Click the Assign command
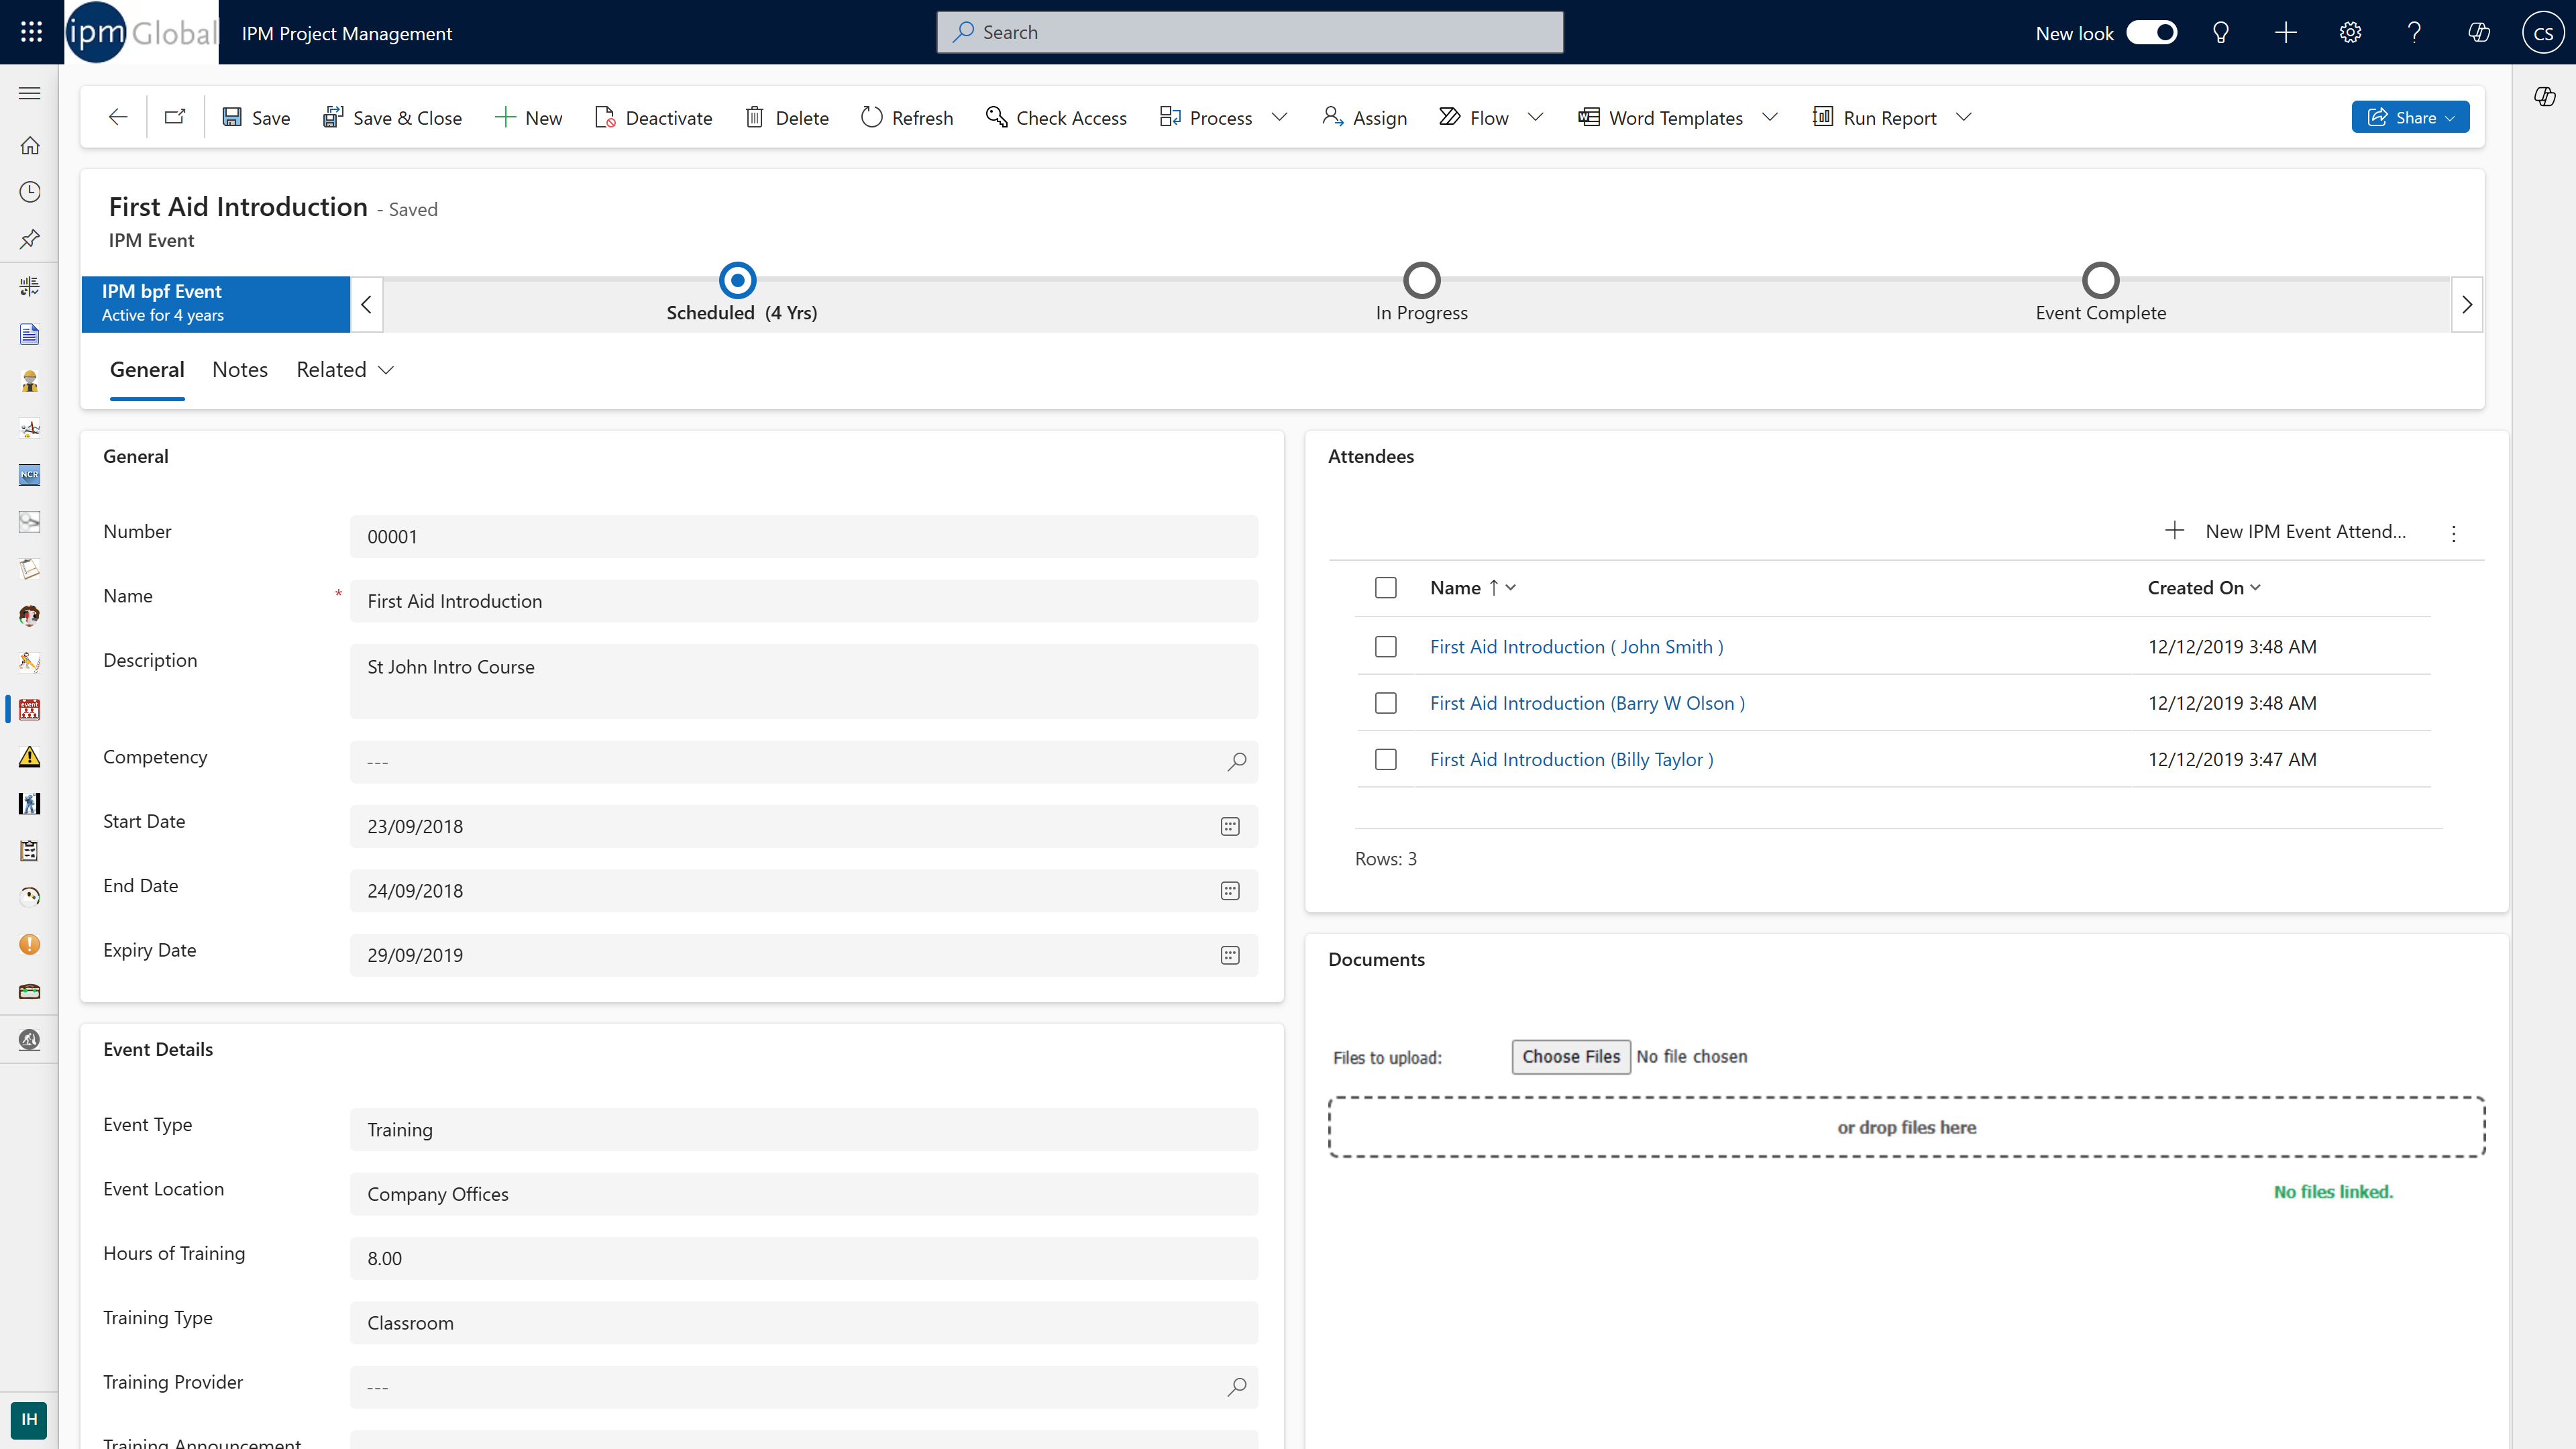2576x1449 pixels. point(1364,117)
